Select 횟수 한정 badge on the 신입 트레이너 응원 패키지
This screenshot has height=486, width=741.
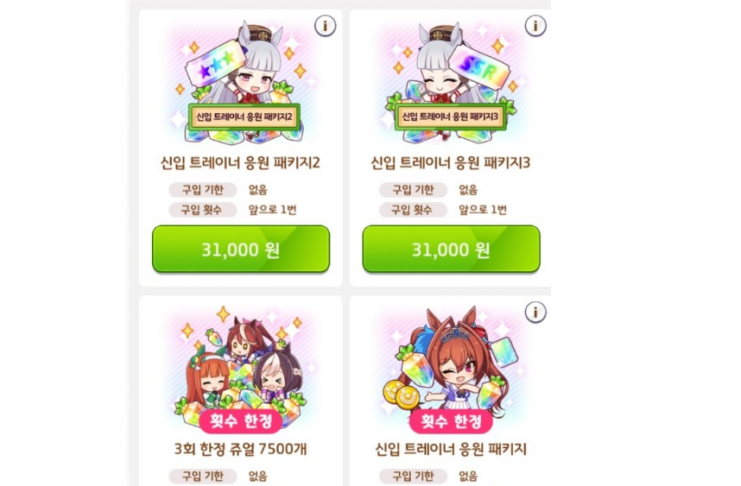tap(451, 421)
